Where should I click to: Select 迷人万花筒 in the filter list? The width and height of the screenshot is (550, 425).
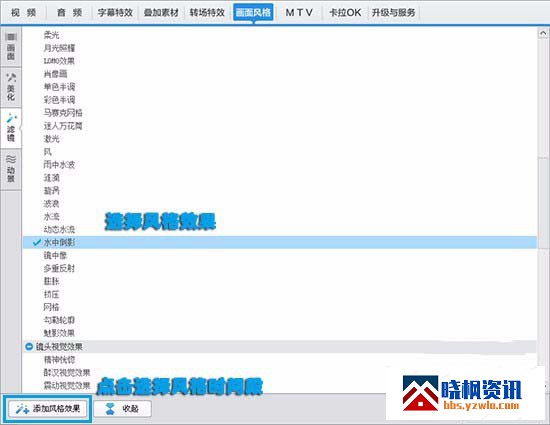pyautogui.click(x=63, y=126)
